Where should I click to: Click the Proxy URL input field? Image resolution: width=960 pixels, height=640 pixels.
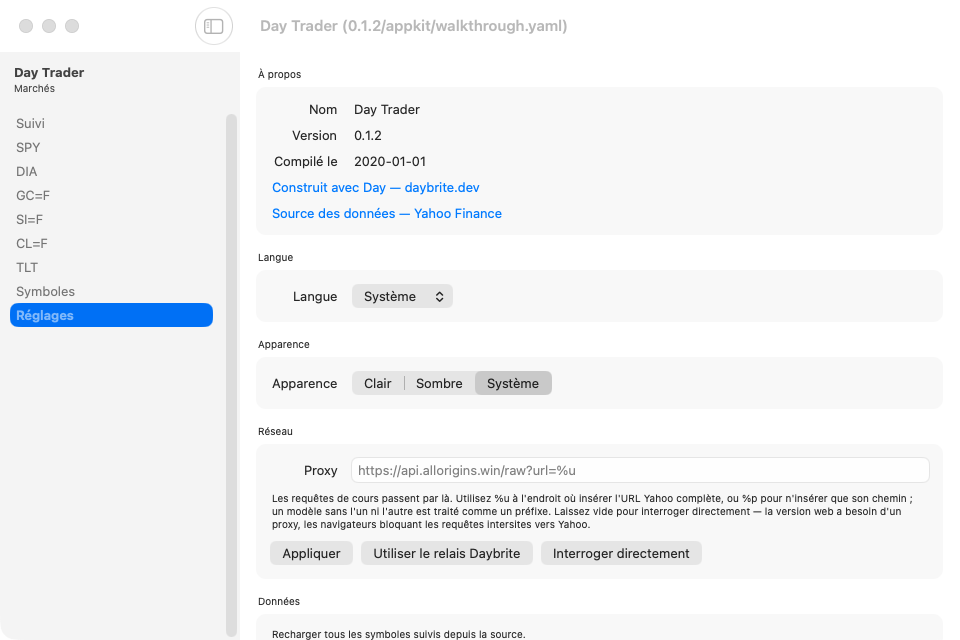tap(640, 470)
